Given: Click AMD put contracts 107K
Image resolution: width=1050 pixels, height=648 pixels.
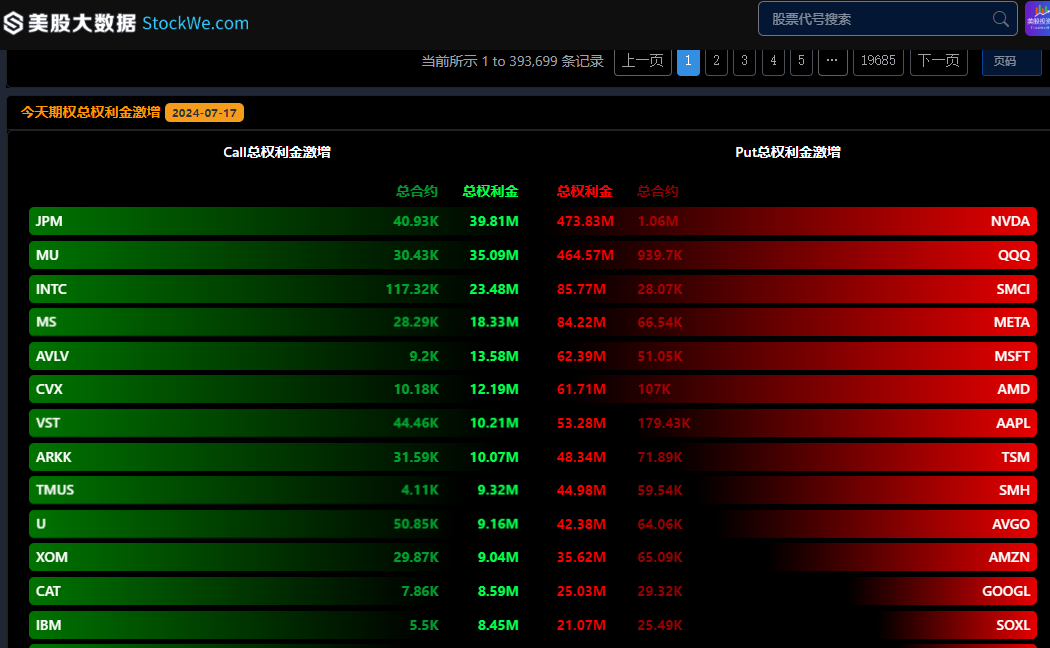Looking at the screenshot, I should tap(654, 389).
